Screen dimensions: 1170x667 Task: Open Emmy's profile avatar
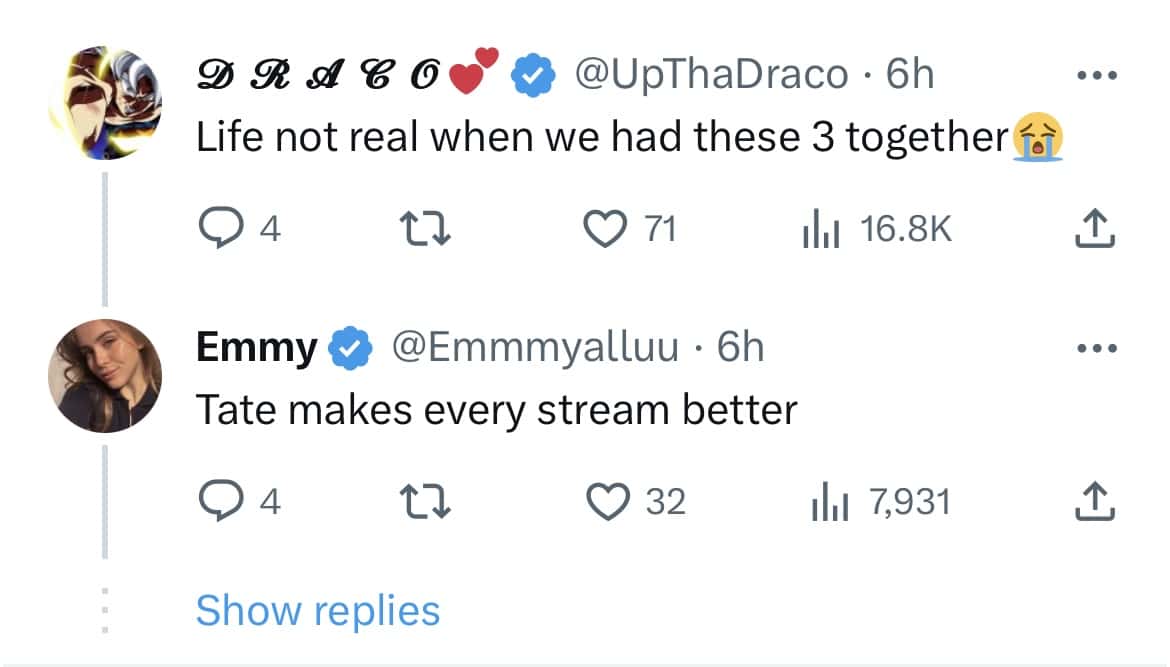(x=104, y=375)
